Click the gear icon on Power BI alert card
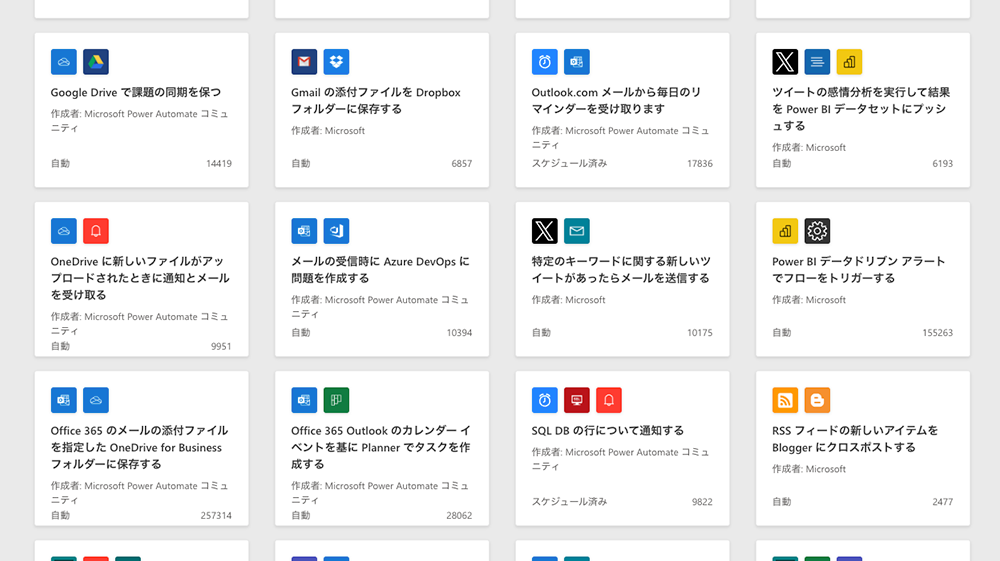This screenshot has height=561, width=1000. [x=817, y=231]
